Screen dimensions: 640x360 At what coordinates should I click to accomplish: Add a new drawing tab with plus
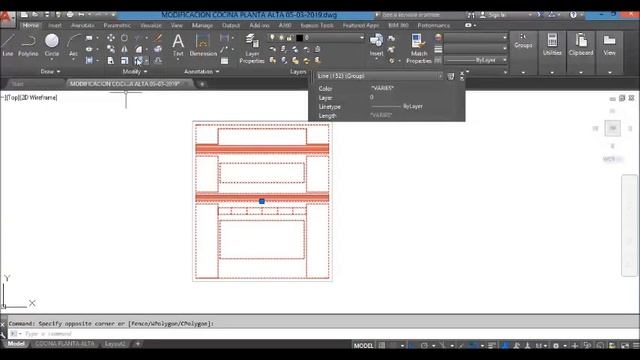[202, 84]
